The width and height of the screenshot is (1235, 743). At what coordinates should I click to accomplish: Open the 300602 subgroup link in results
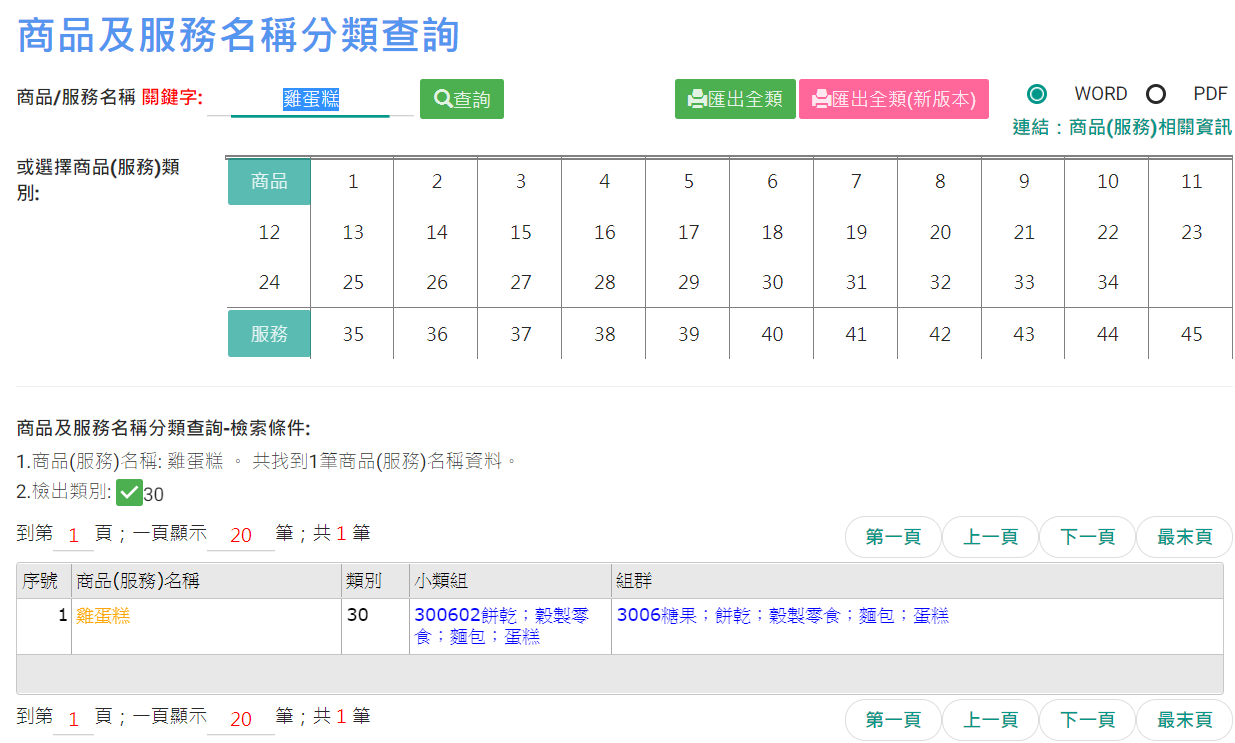point(447,616)
